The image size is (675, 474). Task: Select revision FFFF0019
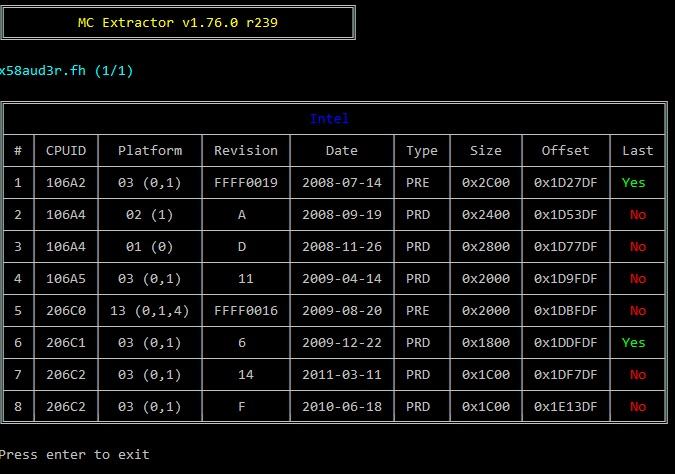(x=246, y=183)
